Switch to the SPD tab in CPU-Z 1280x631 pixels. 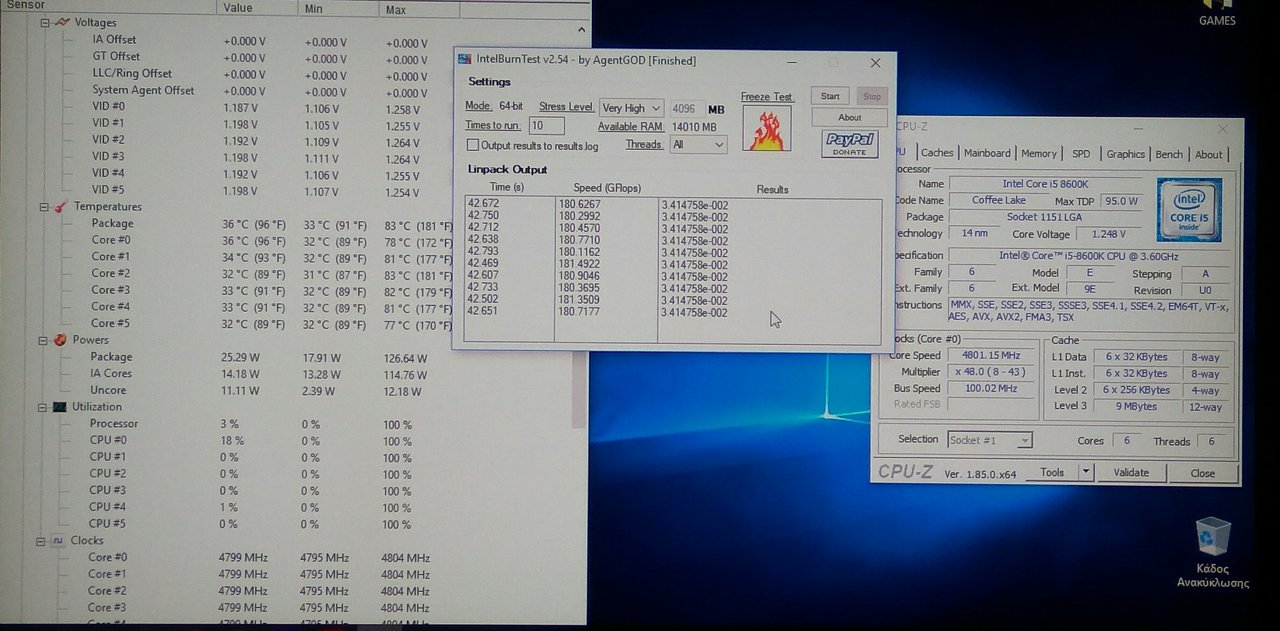point(1081,154)
